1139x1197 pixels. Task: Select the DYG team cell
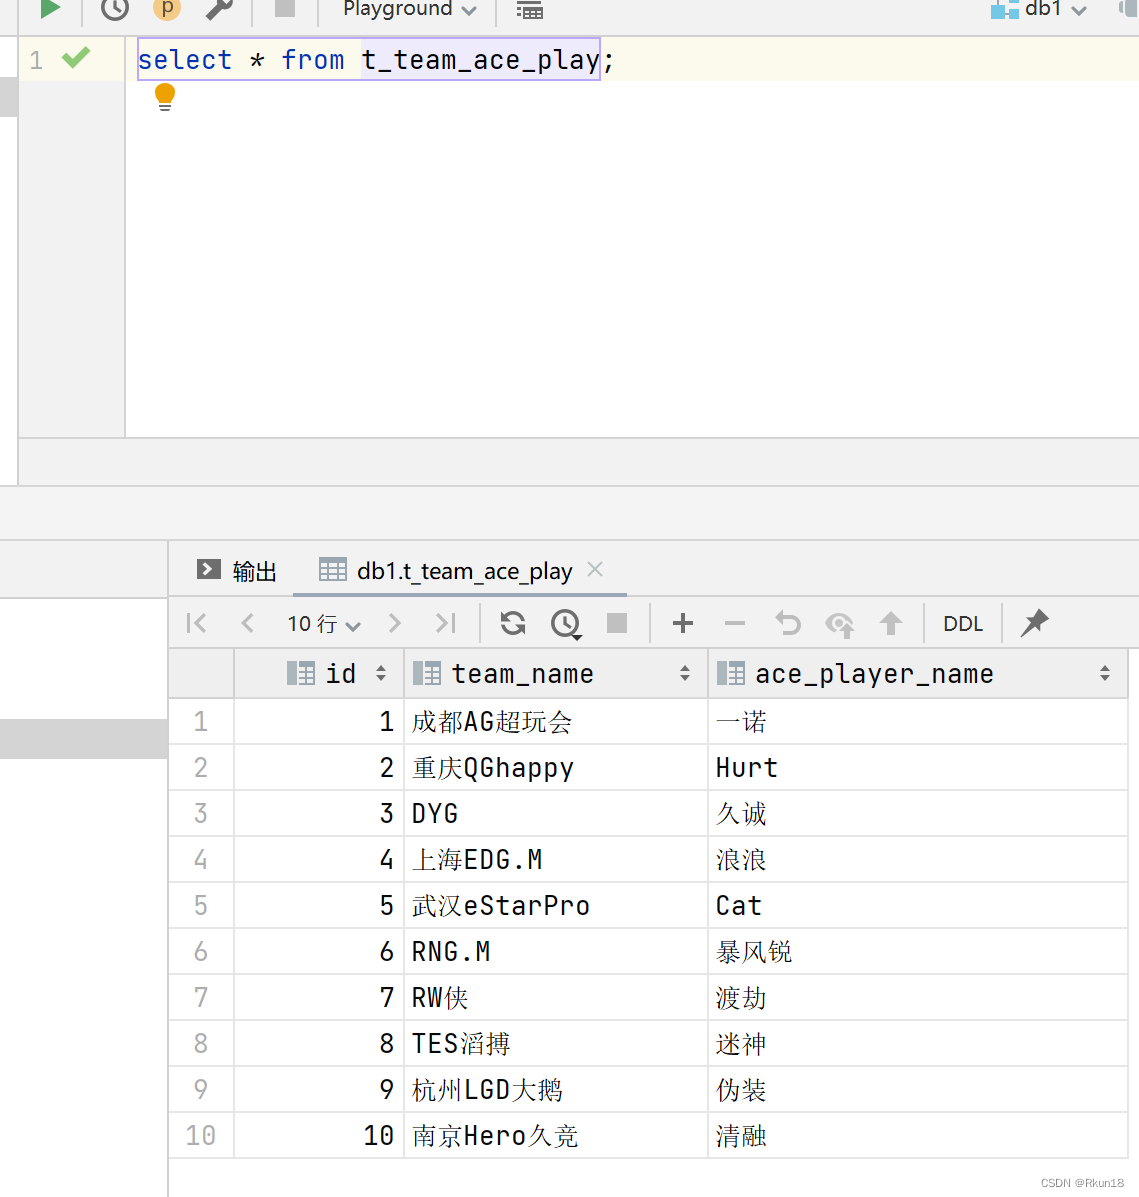(x=556, y=813)
